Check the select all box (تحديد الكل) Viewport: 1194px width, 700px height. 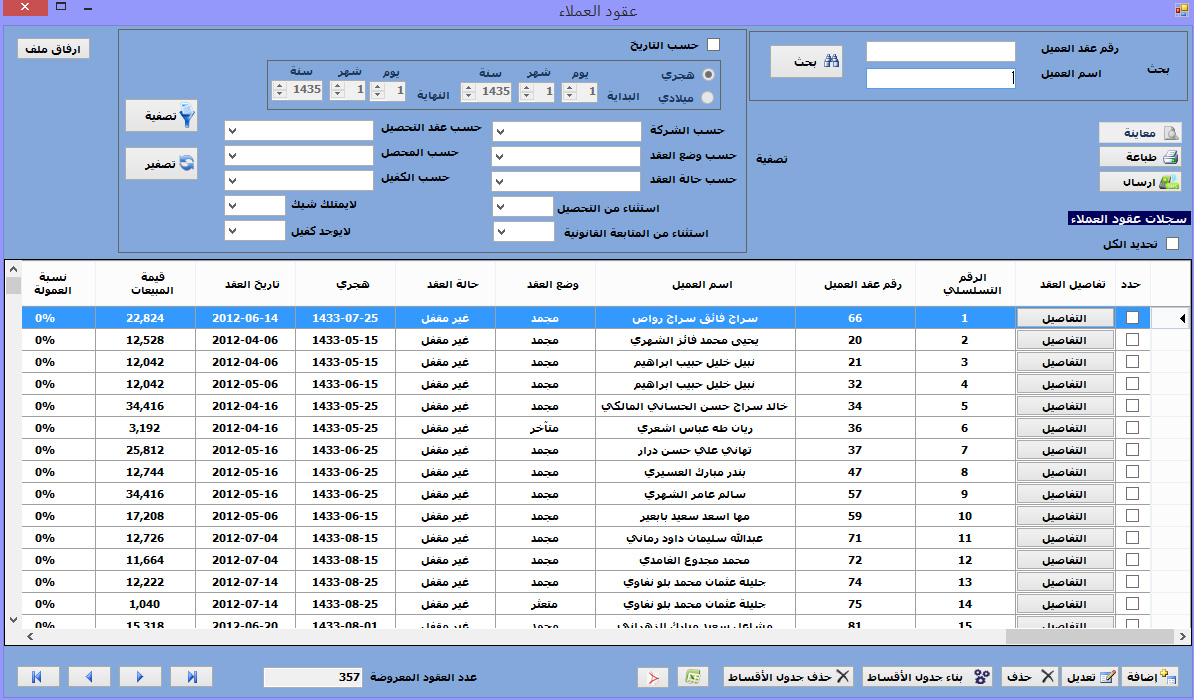pos(1172,244)
